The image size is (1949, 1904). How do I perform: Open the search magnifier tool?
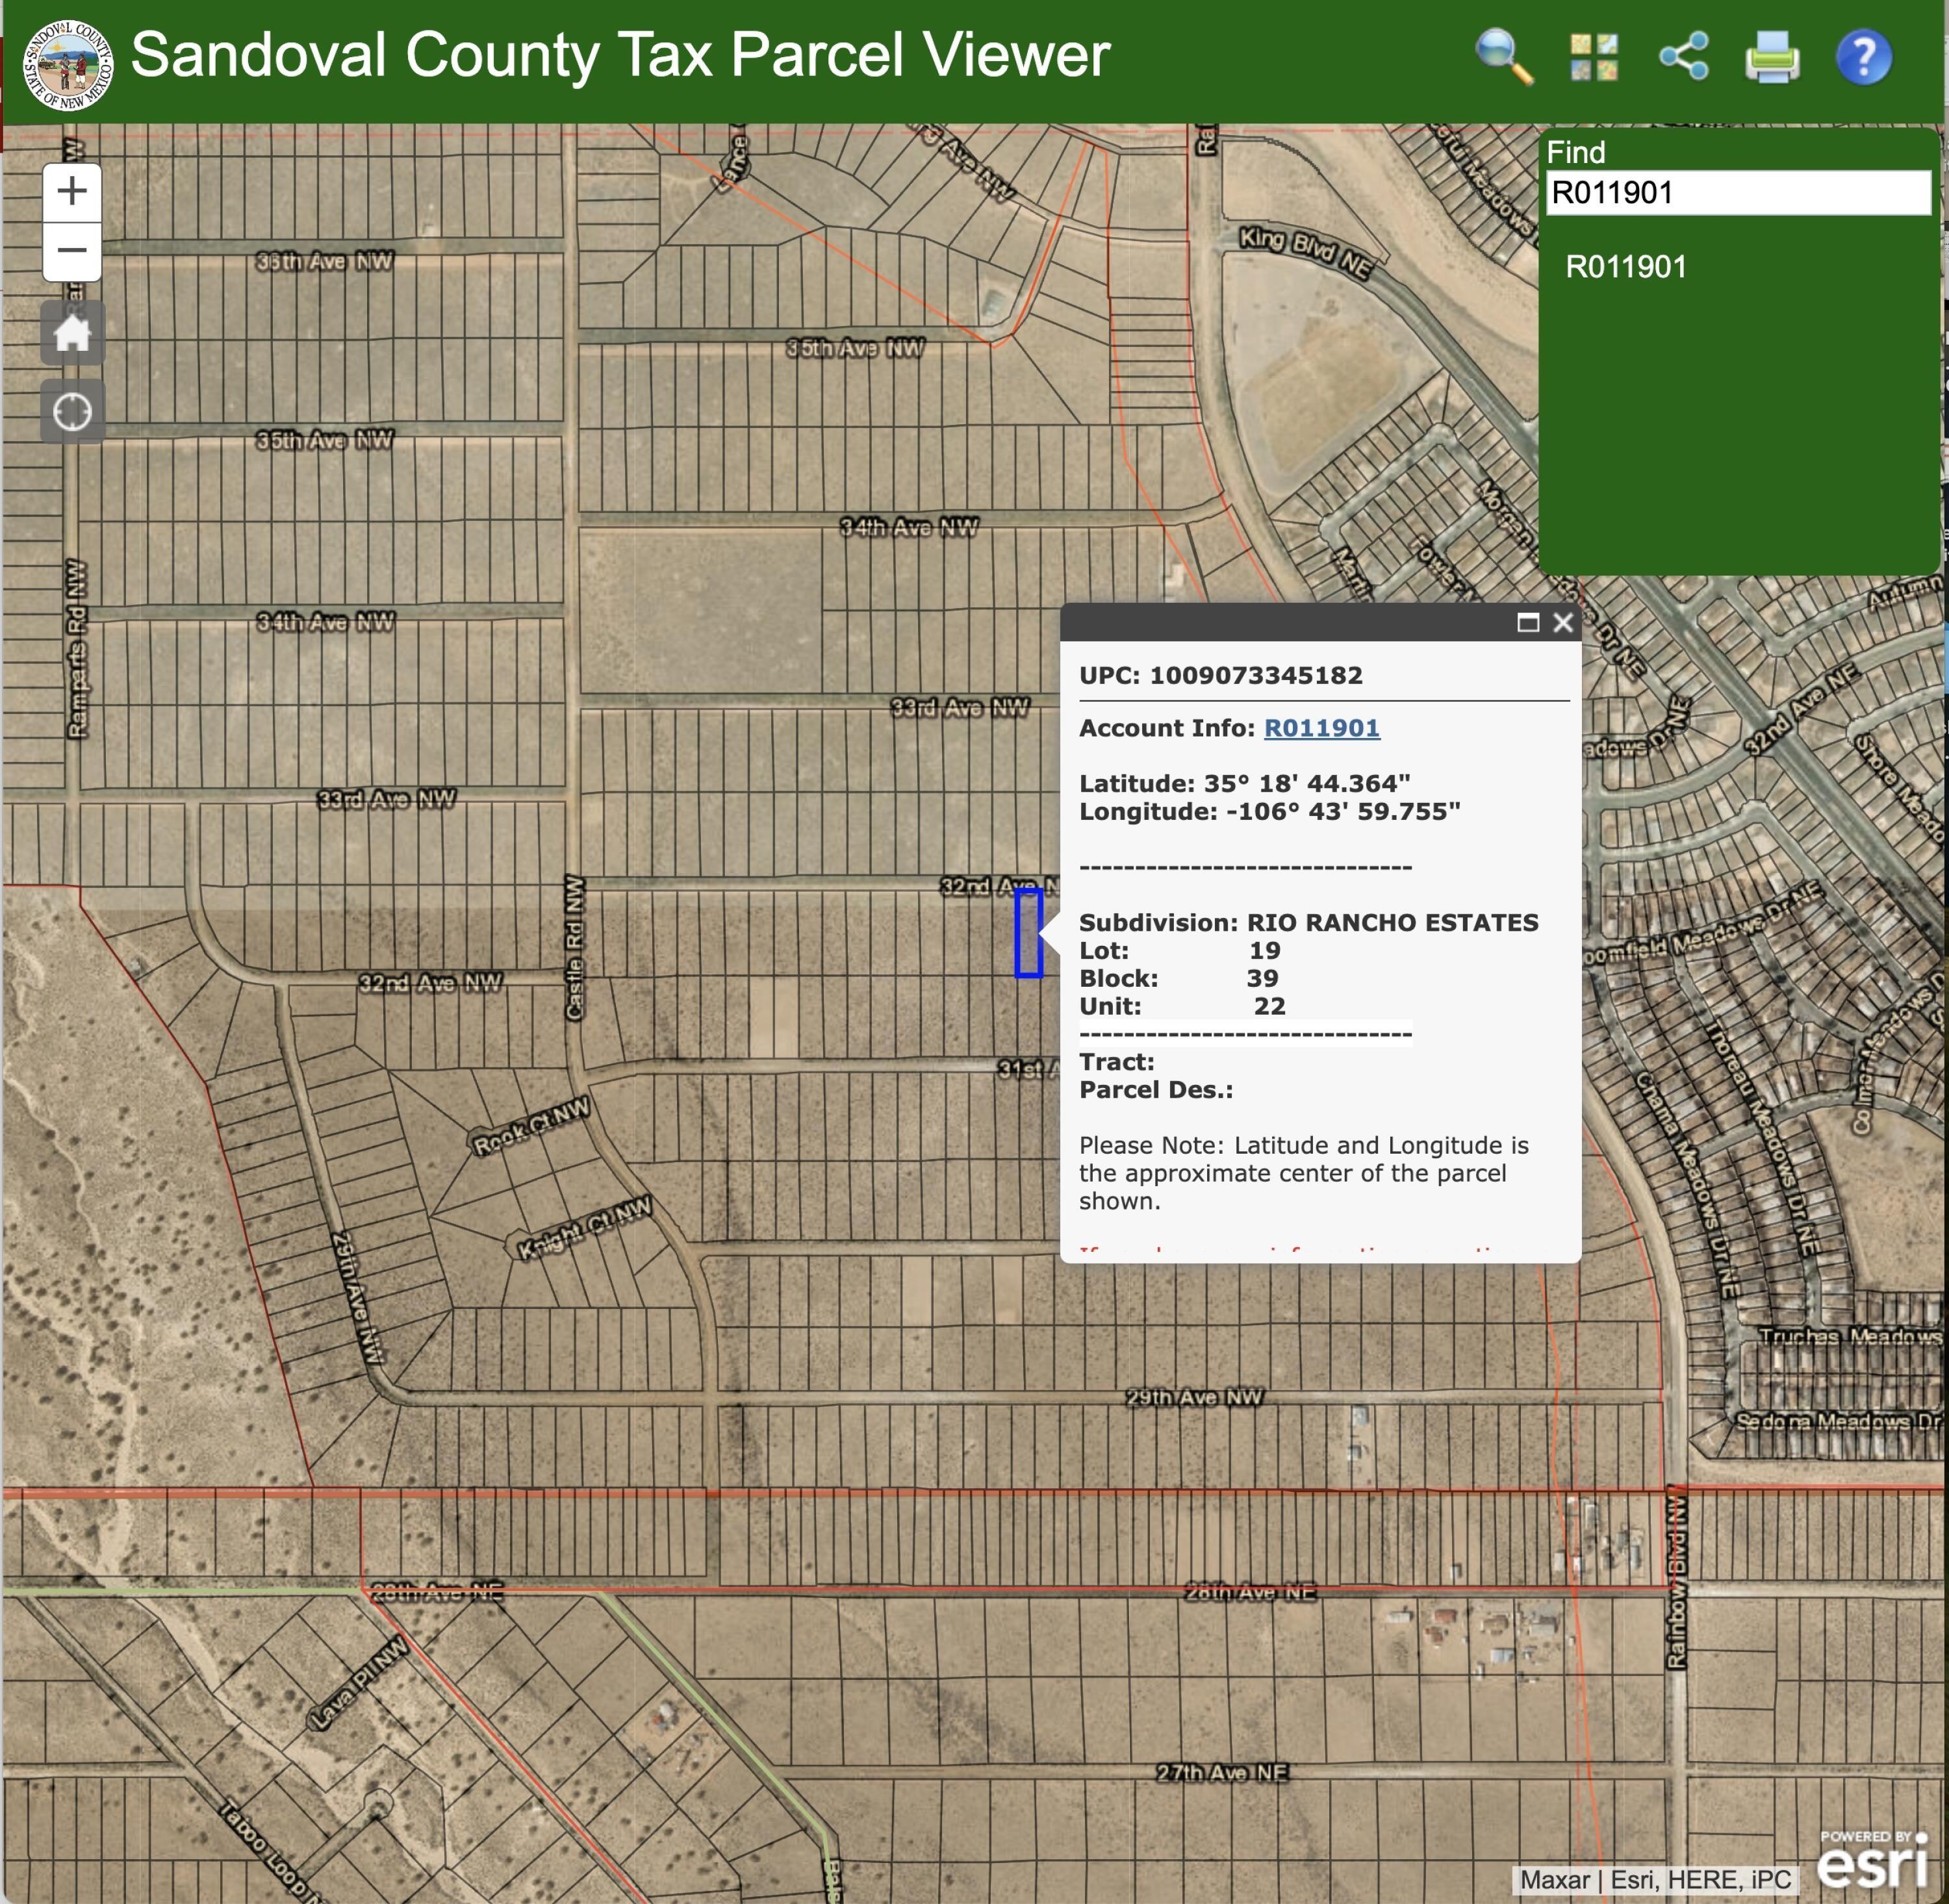(x=1505, y=57)
